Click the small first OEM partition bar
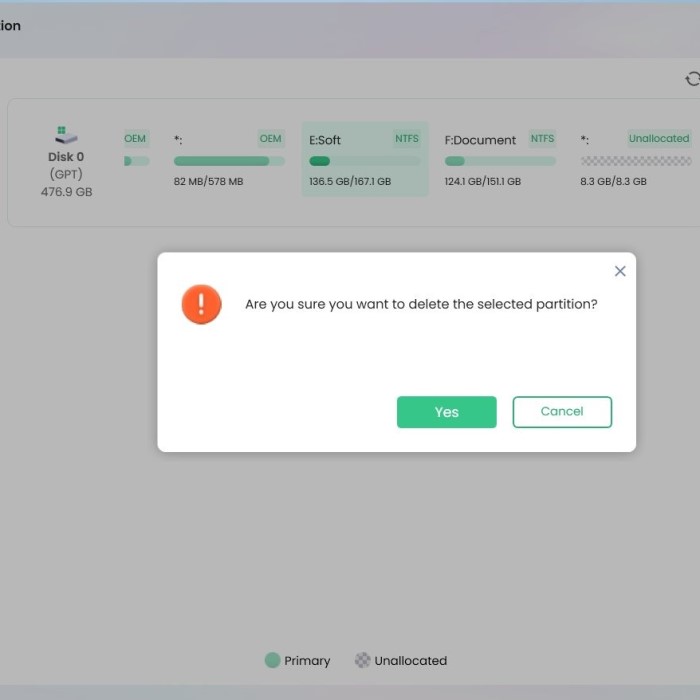Screen dimensions: 700x700 click(x=137, y=161)
